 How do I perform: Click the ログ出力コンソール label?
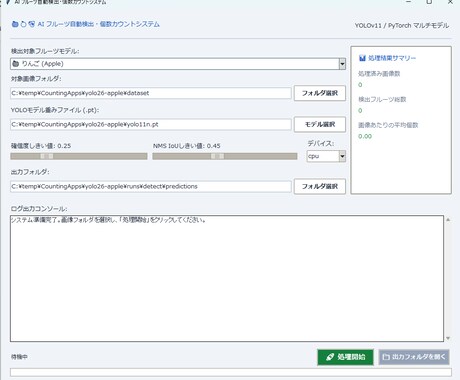[39, 209]
